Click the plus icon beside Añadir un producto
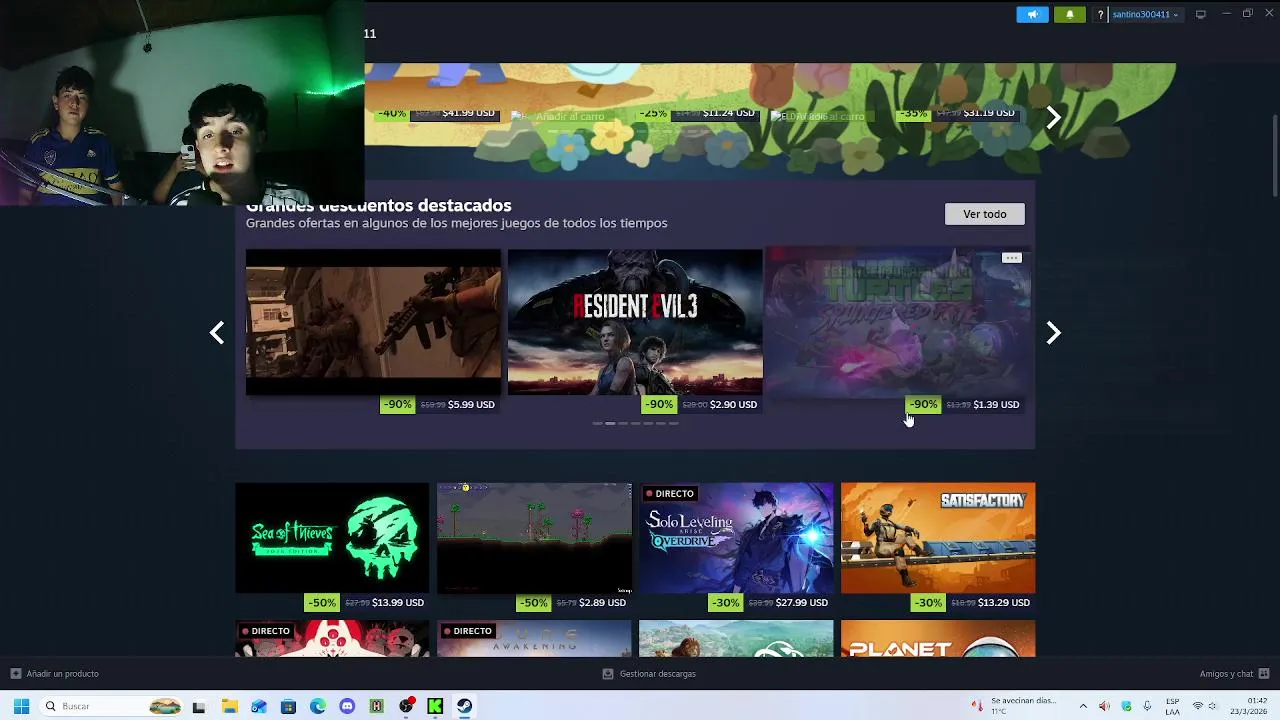This screenshot has width=1280, height=720. [x=16, y=674]
